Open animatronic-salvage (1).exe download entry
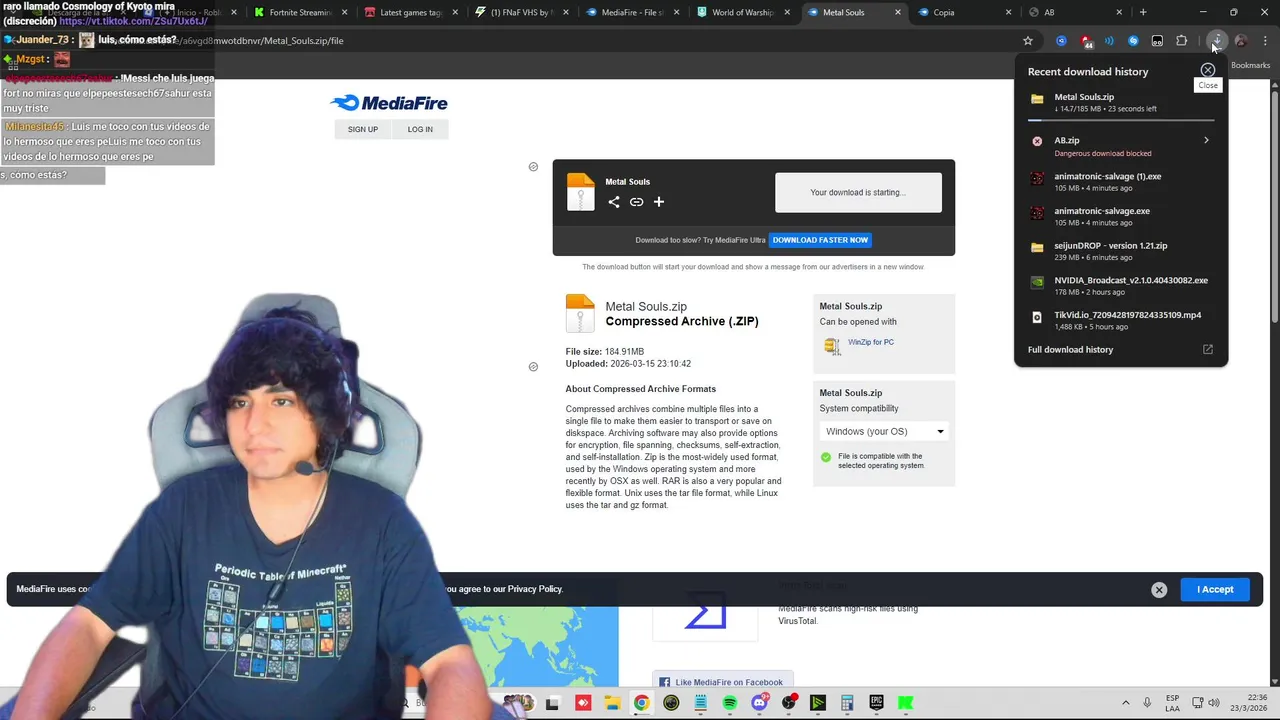Screen dimensions: 1280x720 (1120, 182)
